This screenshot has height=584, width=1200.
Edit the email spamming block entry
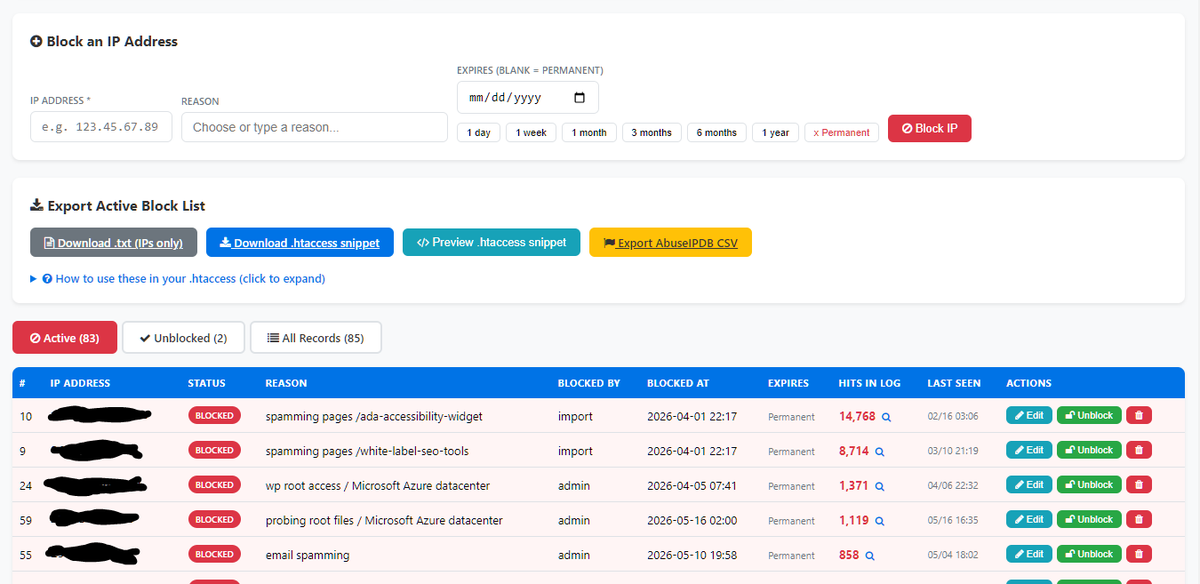(1029, 554)
